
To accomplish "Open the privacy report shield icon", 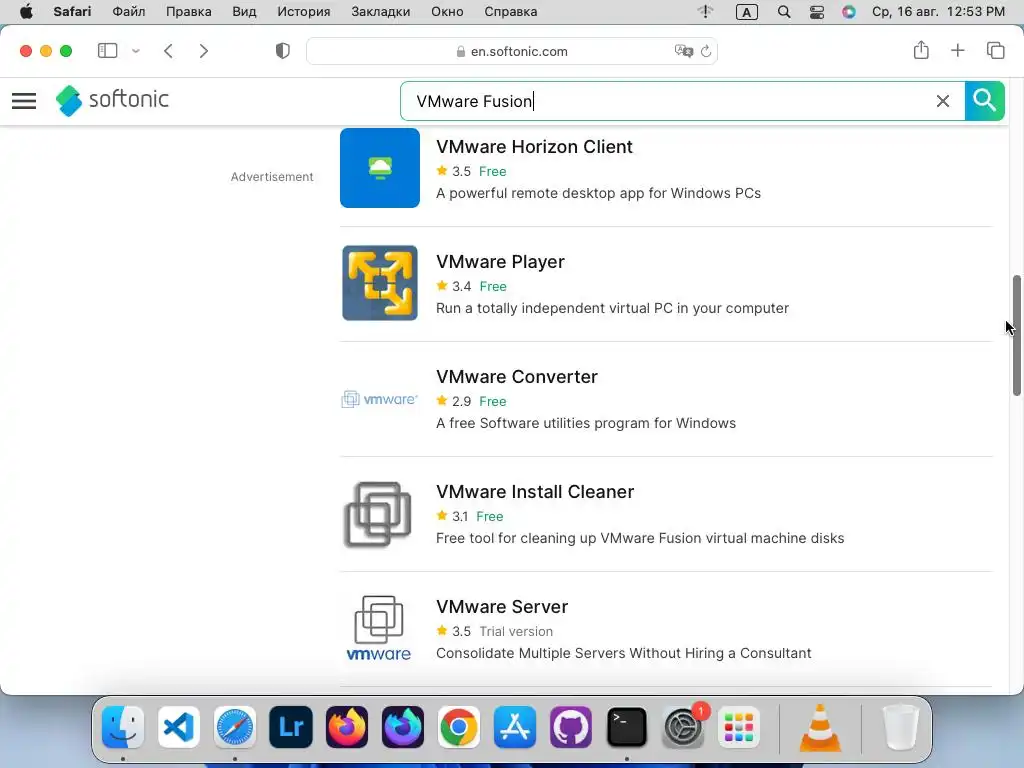I will (283, 51).
